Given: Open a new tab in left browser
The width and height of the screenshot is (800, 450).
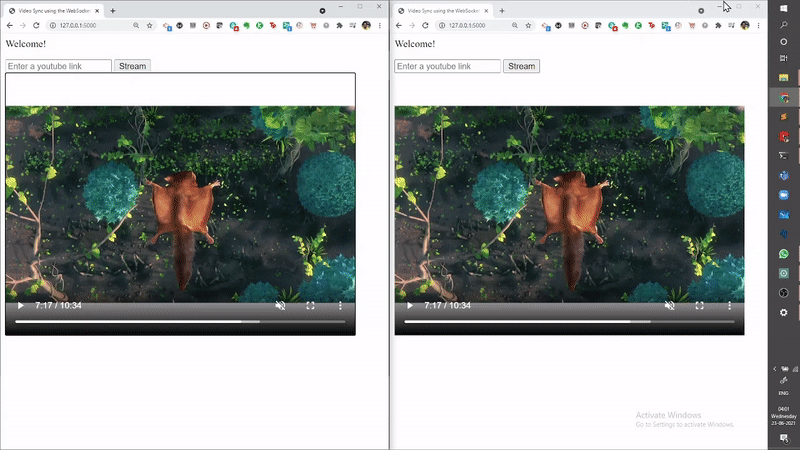Looking at the screenshot, I should [x=113, y=11].
